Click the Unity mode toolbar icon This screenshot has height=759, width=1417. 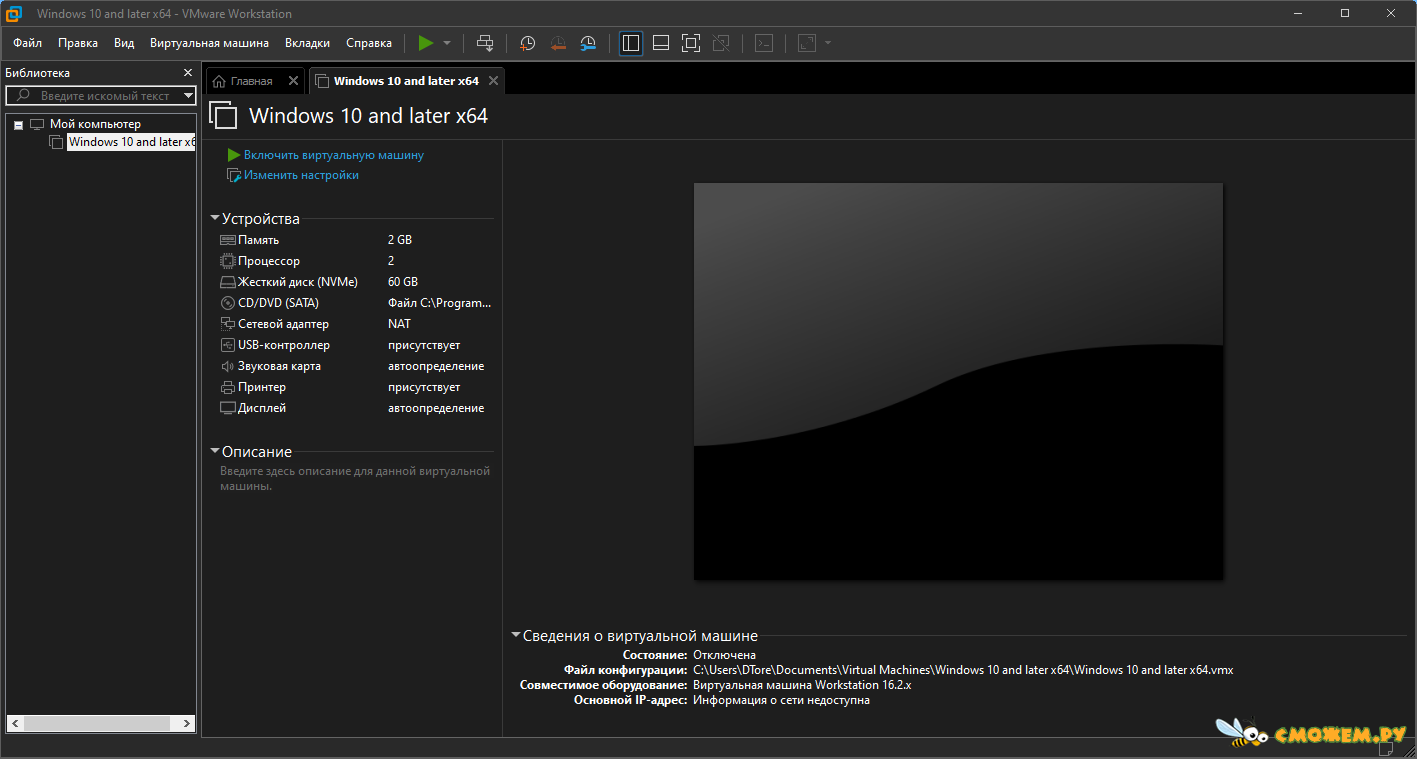(721, 43)
